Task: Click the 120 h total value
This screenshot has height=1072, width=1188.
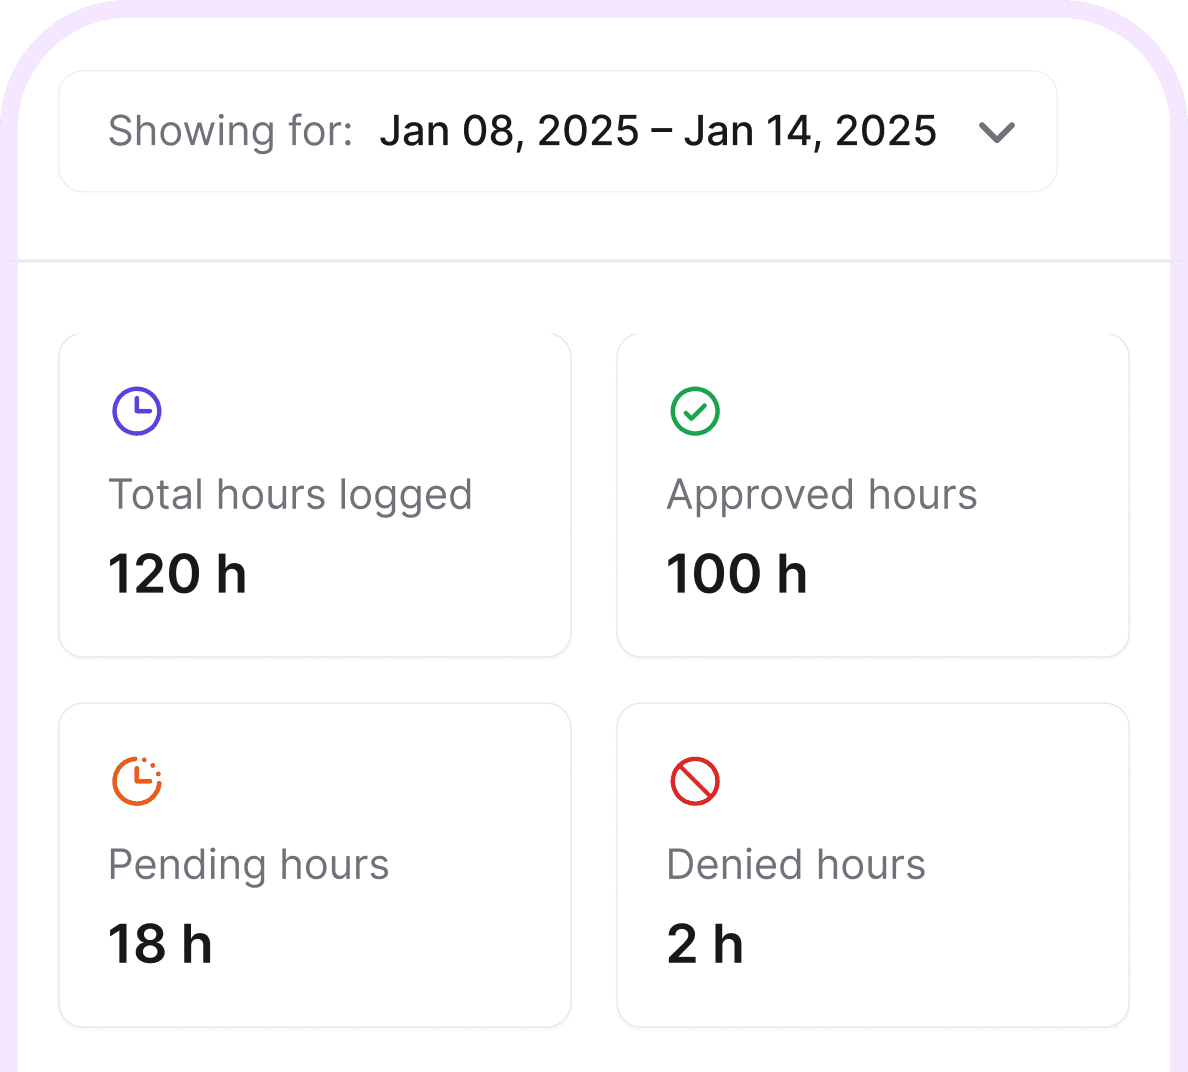Action: click(x=178, y=573)
